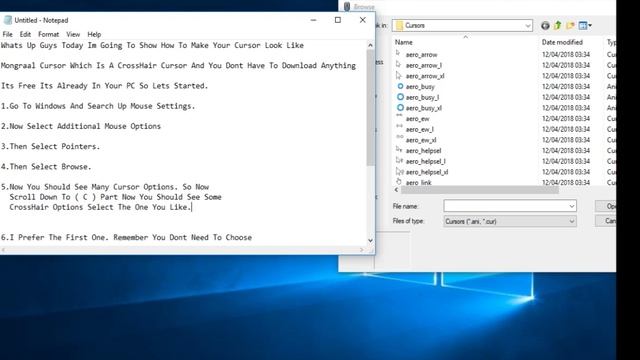Click the Create new folder icon
The width and height of the screenshot is (640, 360).
coord(570,26)
